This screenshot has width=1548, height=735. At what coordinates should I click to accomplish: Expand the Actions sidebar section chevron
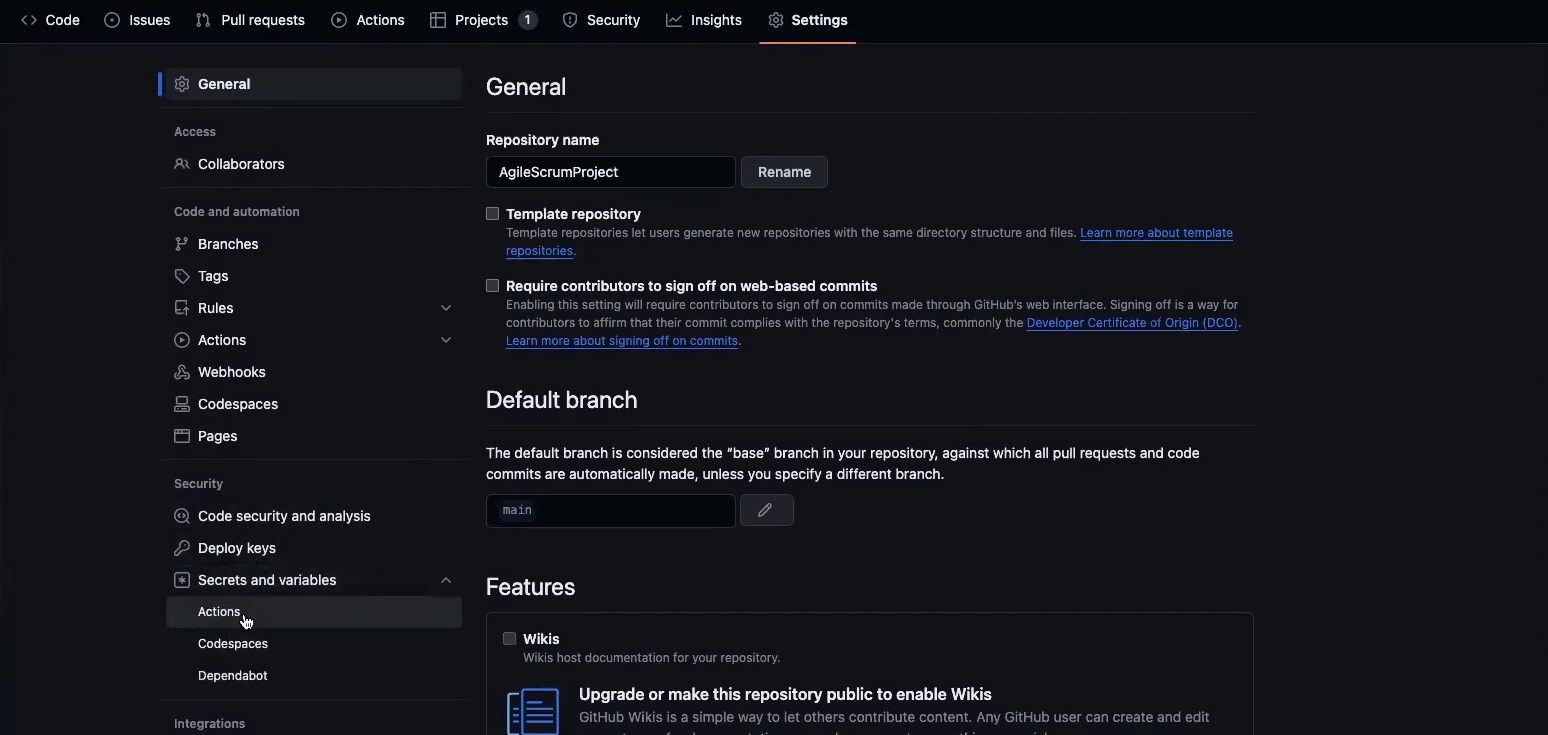(446, 340)
